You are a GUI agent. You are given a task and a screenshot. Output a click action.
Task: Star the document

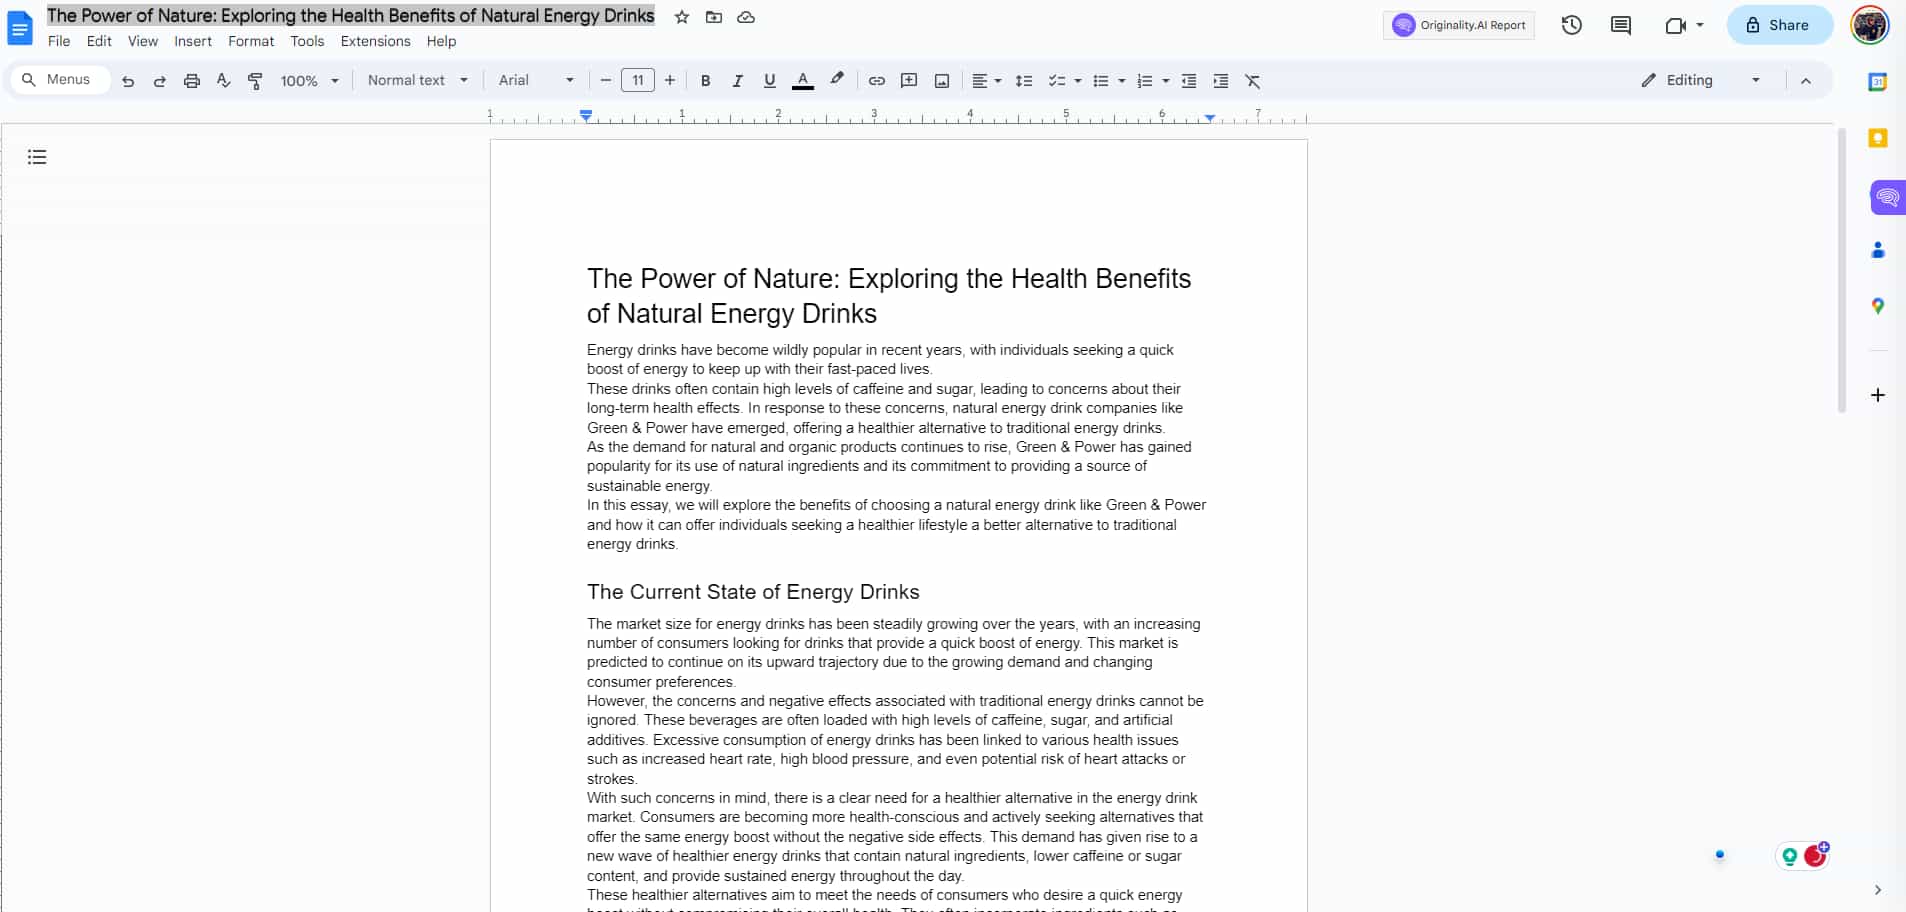pos(681,16)
